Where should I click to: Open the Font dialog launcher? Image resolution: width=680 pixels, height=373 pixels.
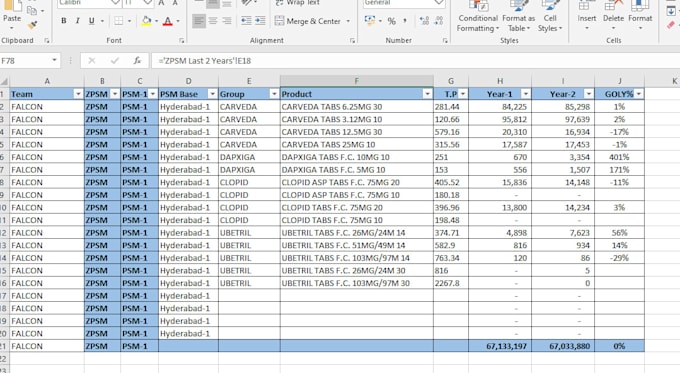tap(182, 40)
